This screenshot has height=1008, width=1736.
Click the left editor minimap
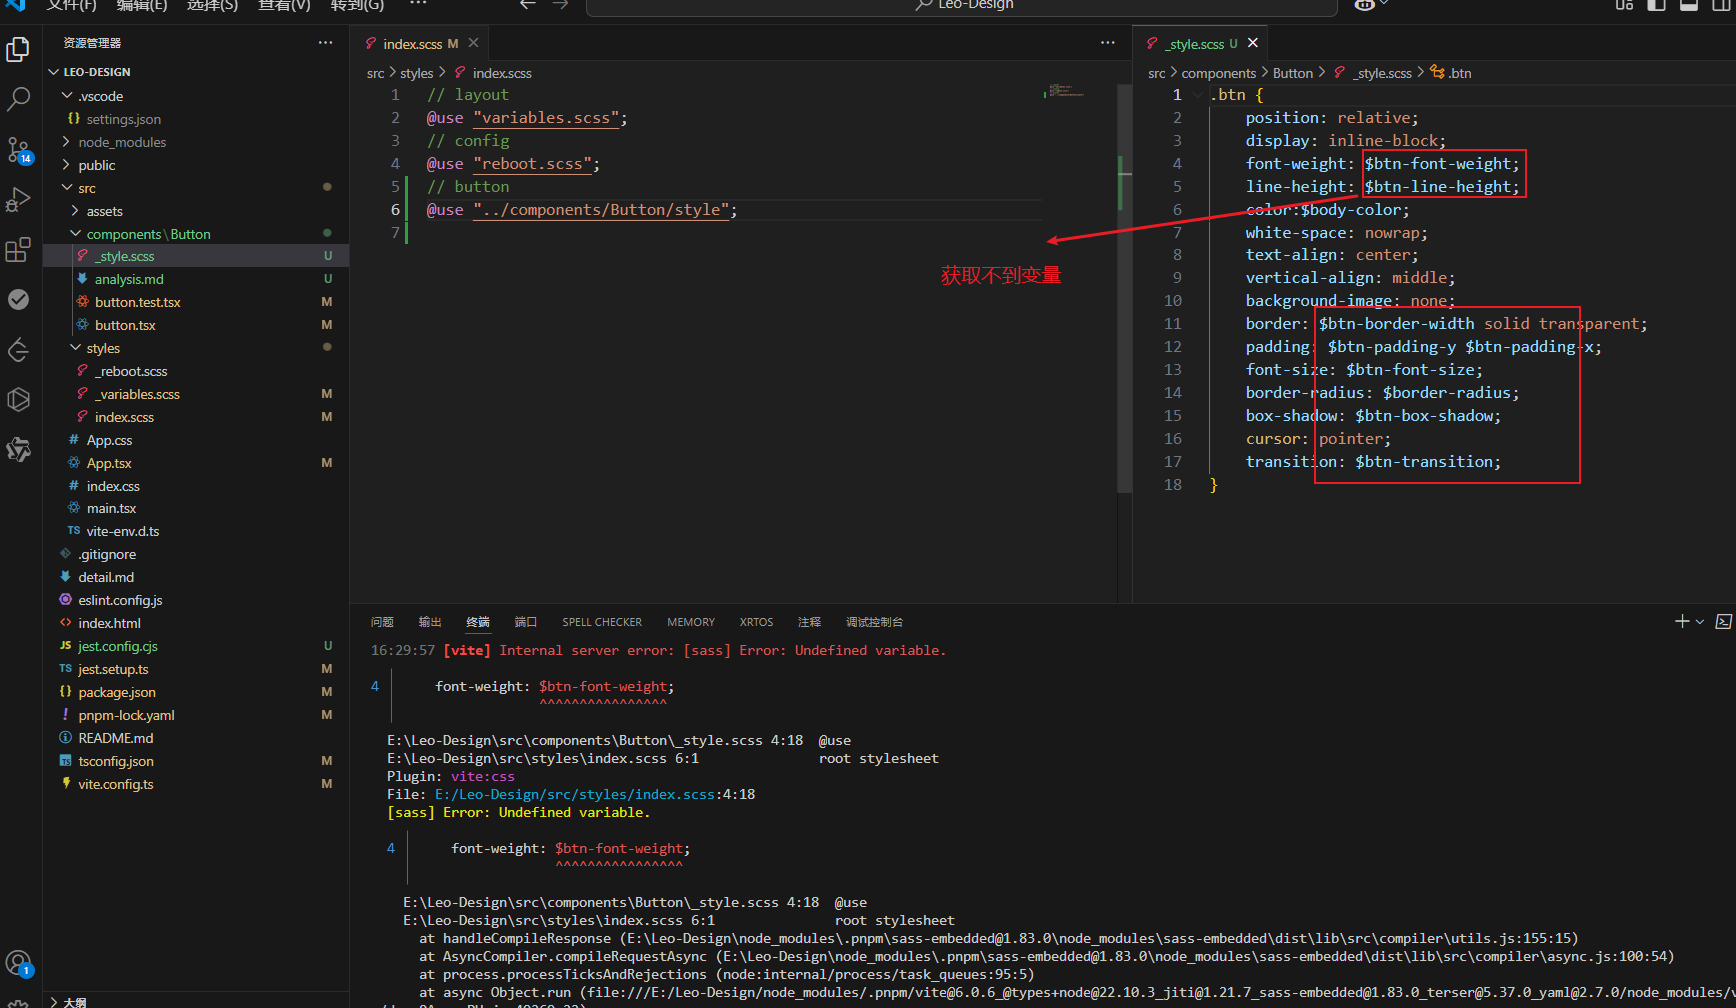point(1067,91)
